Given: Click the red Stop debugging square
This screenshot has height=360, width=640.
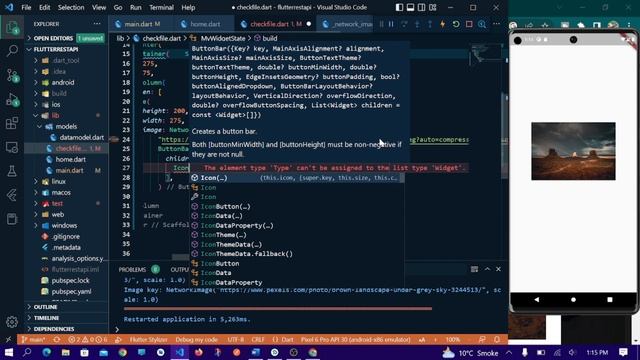Looking at the screenshot, I should (x=469, y=24).
